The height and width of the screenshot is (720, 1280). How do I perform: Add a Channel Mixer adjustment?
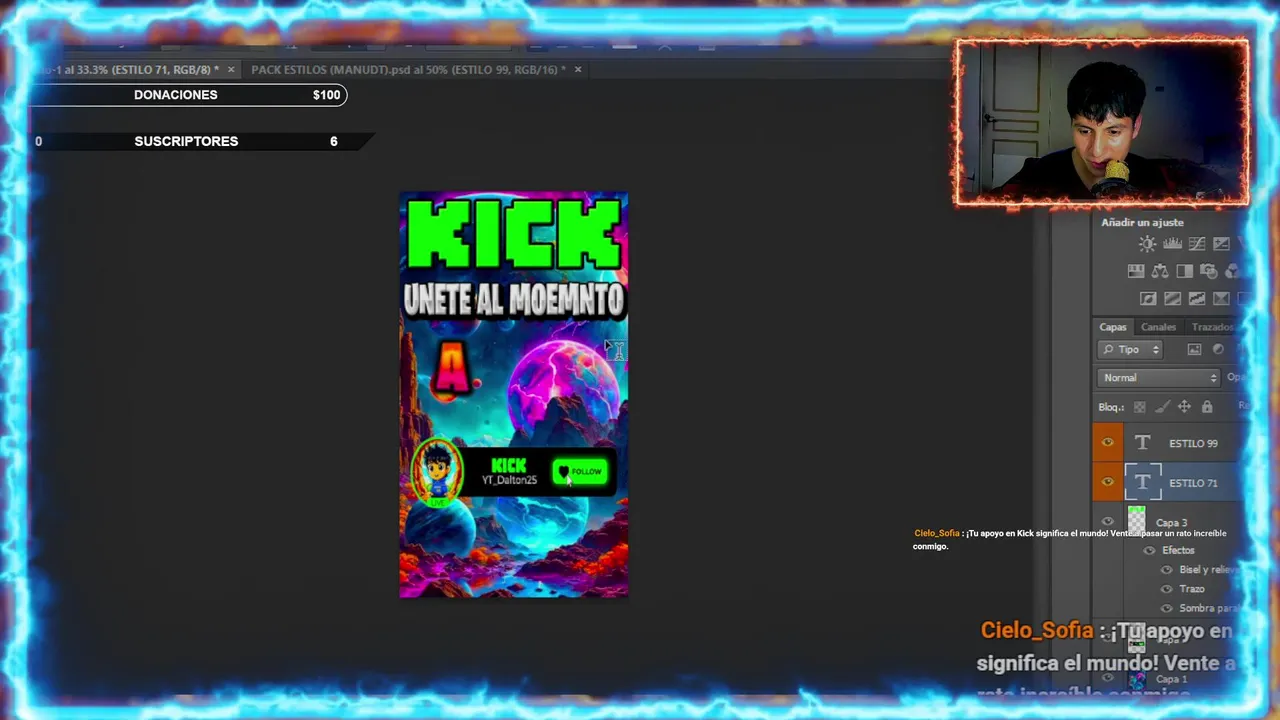tap(1232, 271)
